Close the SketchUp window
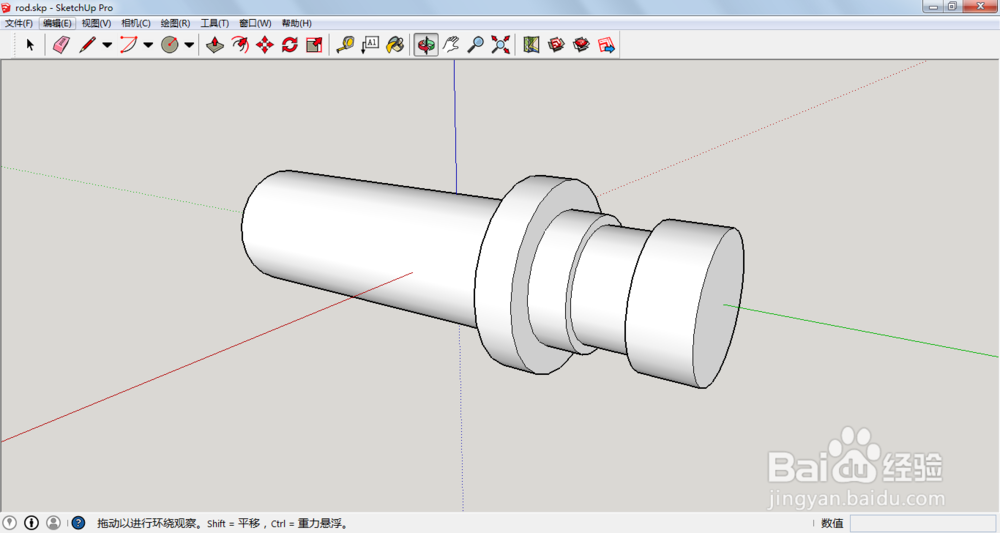This screenshot has height=533, width=1000. coord(981,6)
